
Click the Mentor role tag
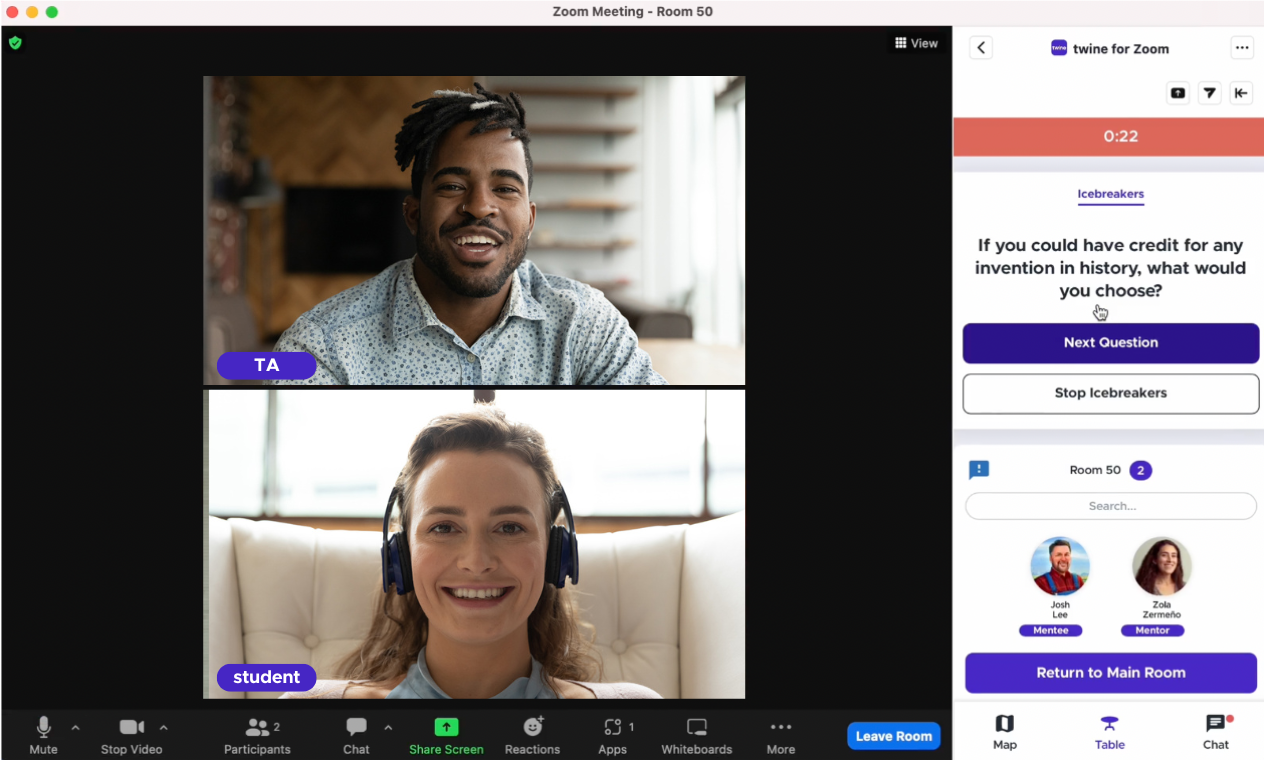(x=1153, y=631)
